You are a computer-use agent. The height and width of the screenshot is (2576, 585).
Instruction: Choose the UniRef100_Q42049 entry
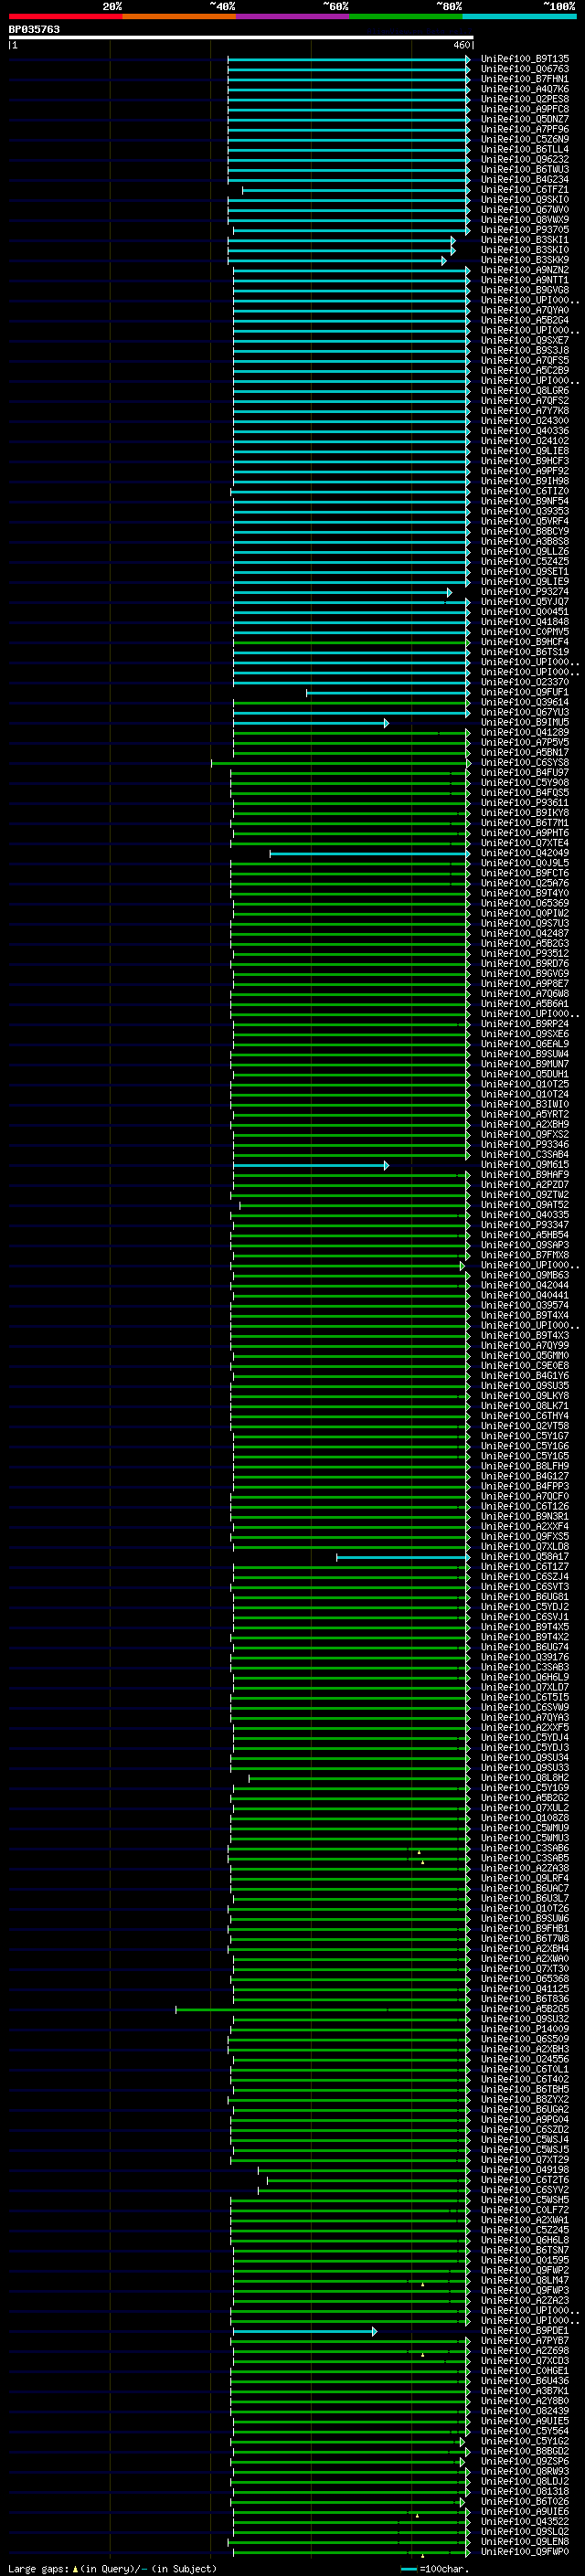(x=525, y=853)
